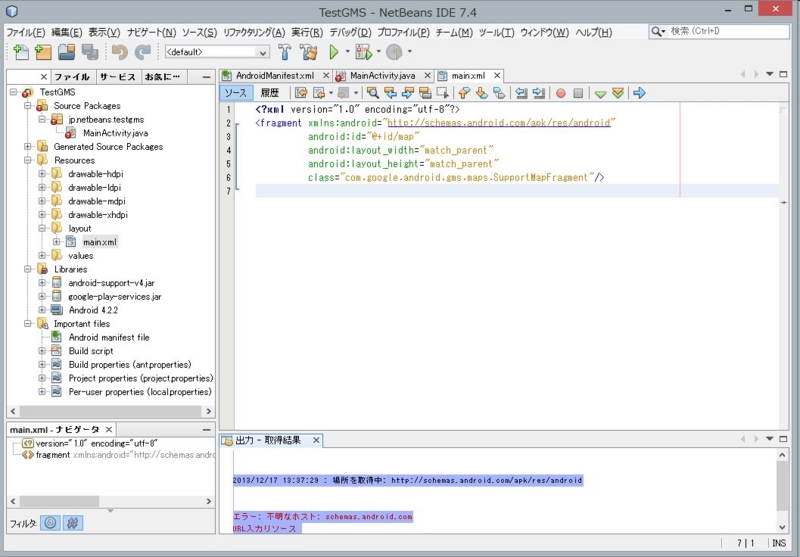Open the Run Project dropdown arrow

click(347, 52)
